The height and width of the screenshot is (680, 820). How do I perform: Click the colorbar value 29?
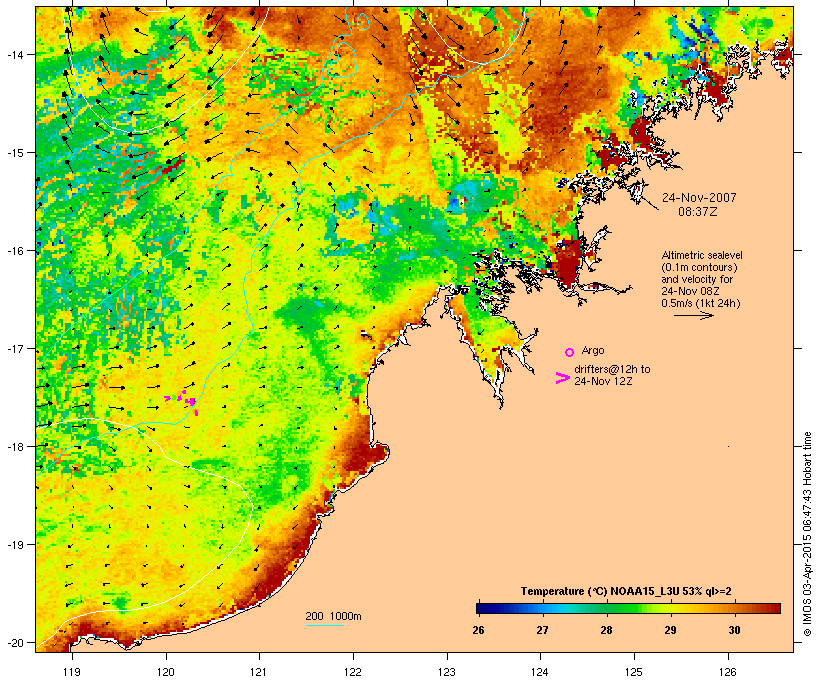coord(670,630)
